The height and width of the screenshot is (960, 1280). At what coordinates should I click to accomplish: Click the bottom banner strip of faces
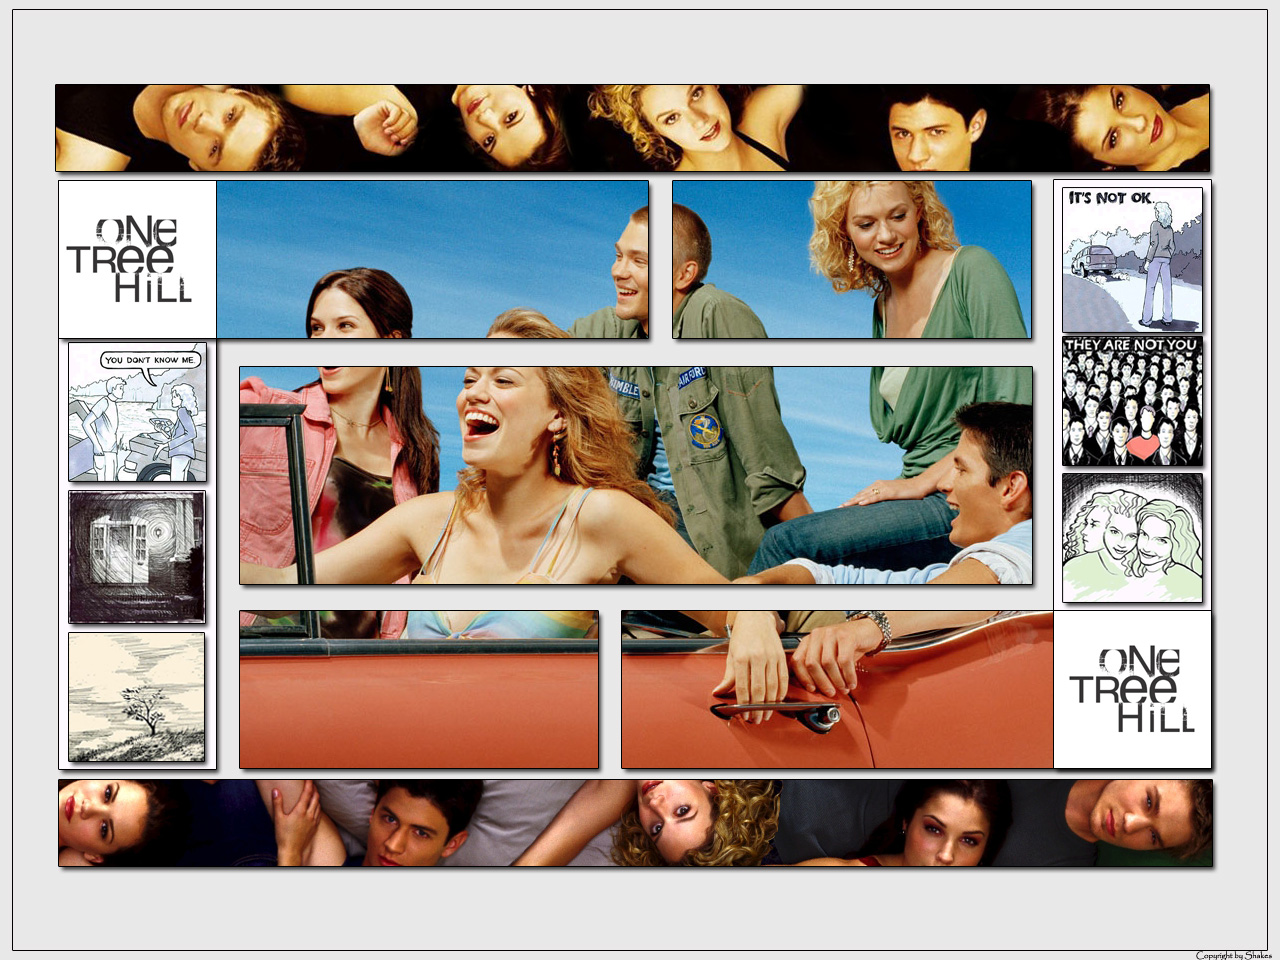tap(635, 823)
